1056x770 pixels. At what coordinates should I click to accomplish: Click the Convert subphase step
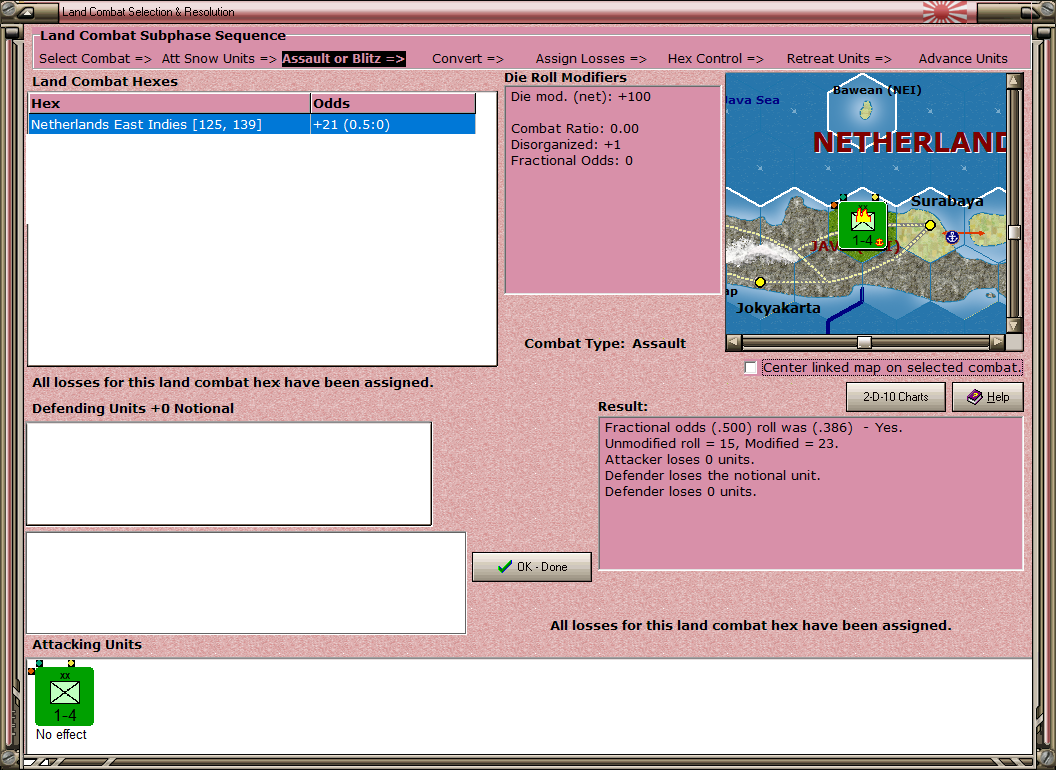click(x=468, y=59)
